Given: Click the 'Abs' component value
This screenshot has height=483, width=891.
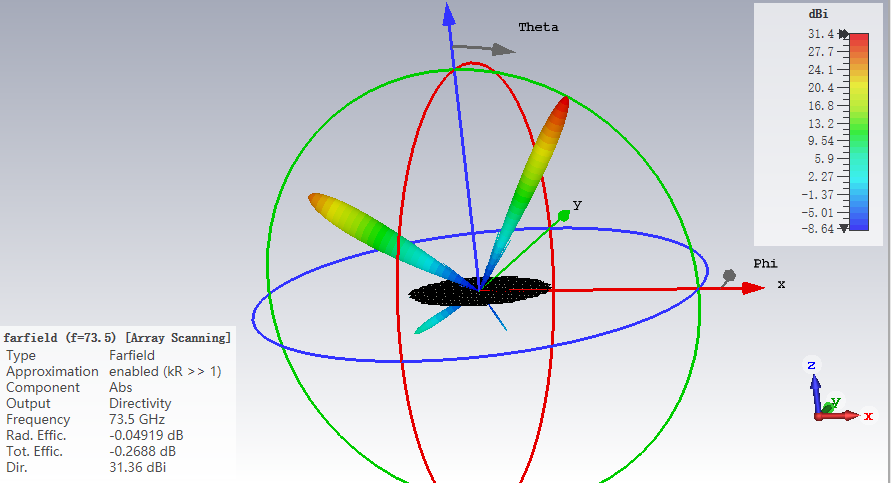Looking at the screenshot, I should (120, 387).
